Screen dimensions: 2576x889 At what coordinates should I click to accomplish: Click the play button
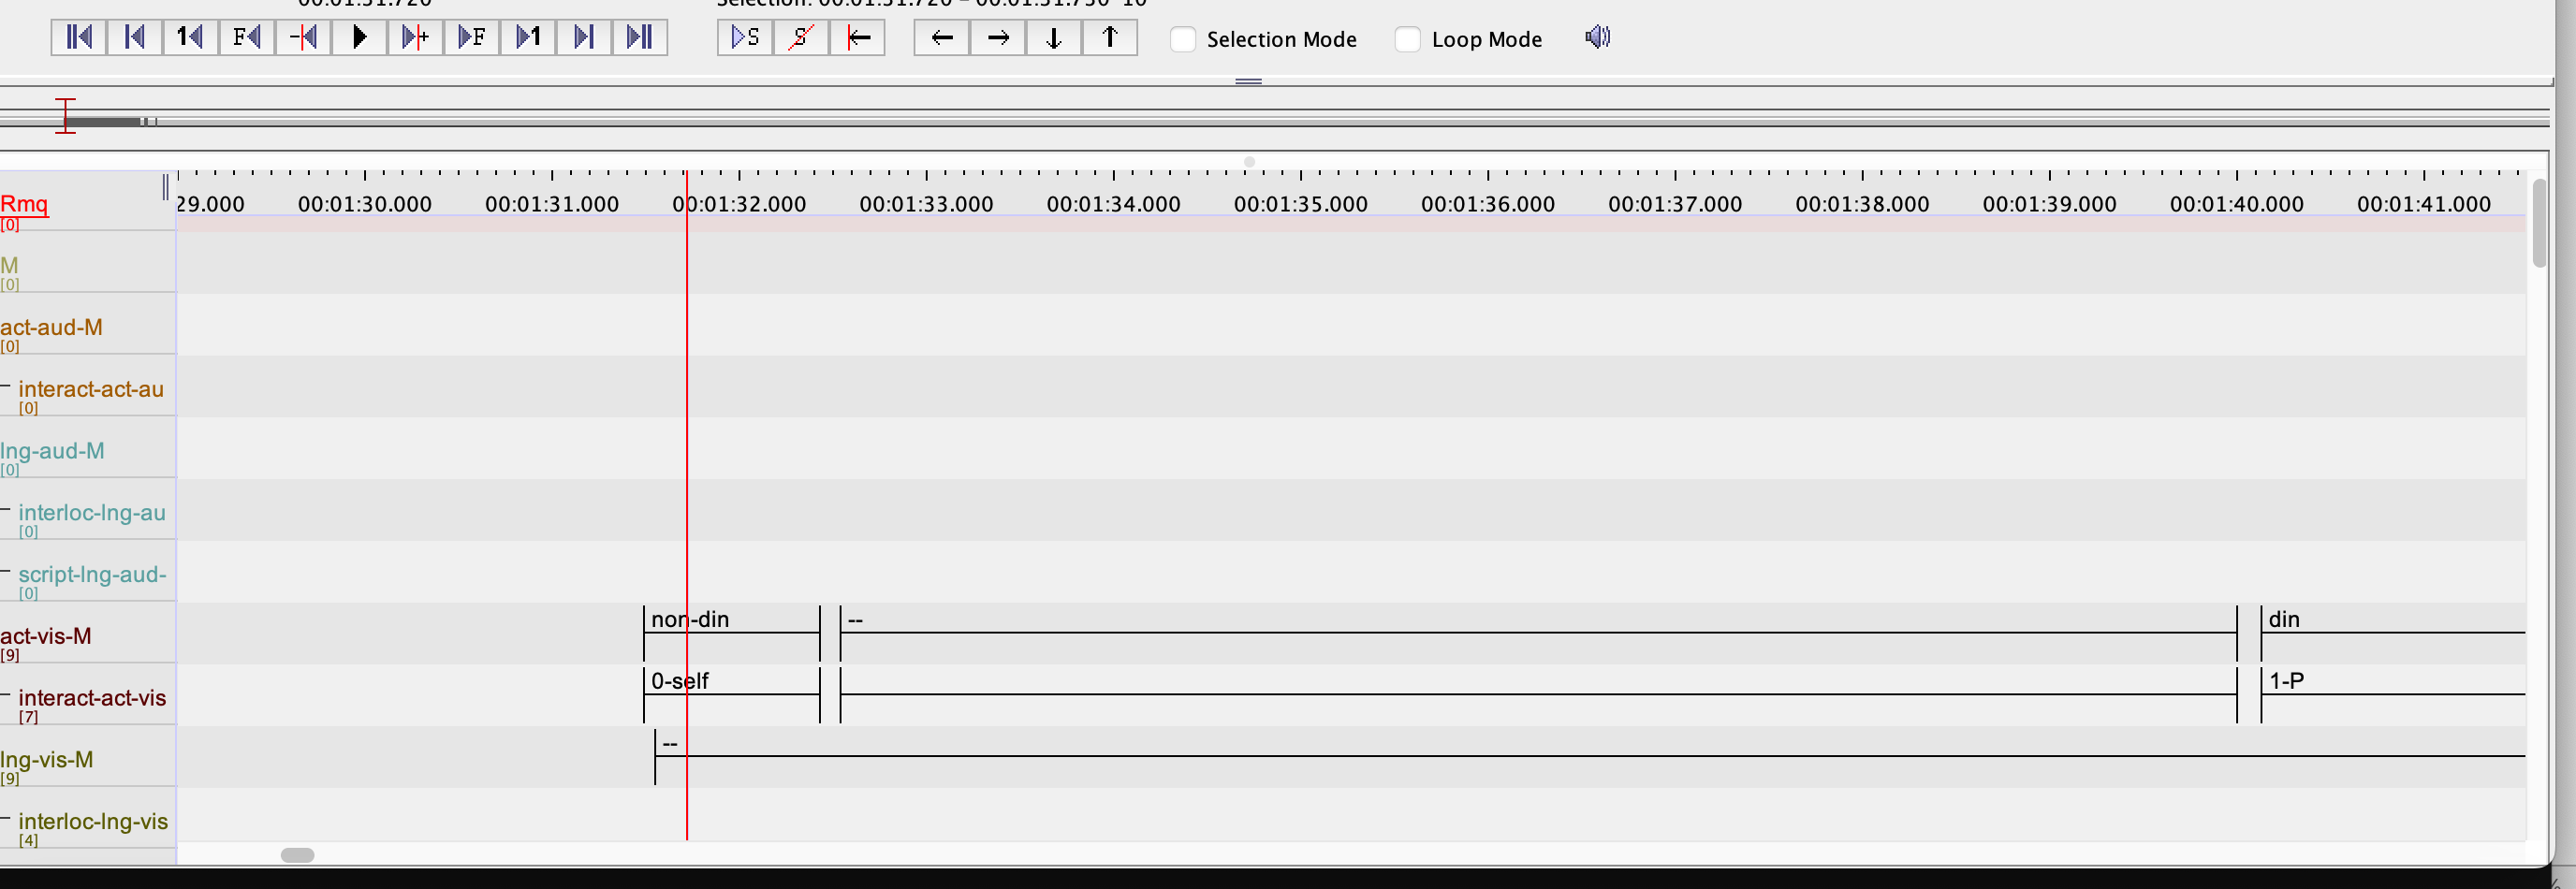pos(360,38)
